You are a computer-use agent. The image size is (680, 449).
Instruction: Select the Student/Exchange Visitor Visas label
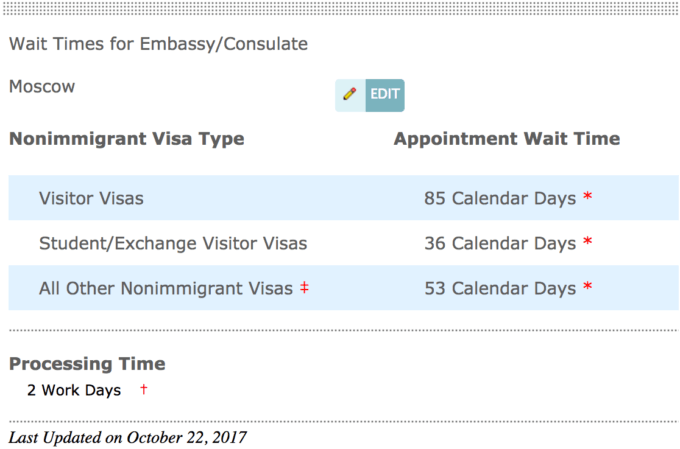tap(173, 243)
